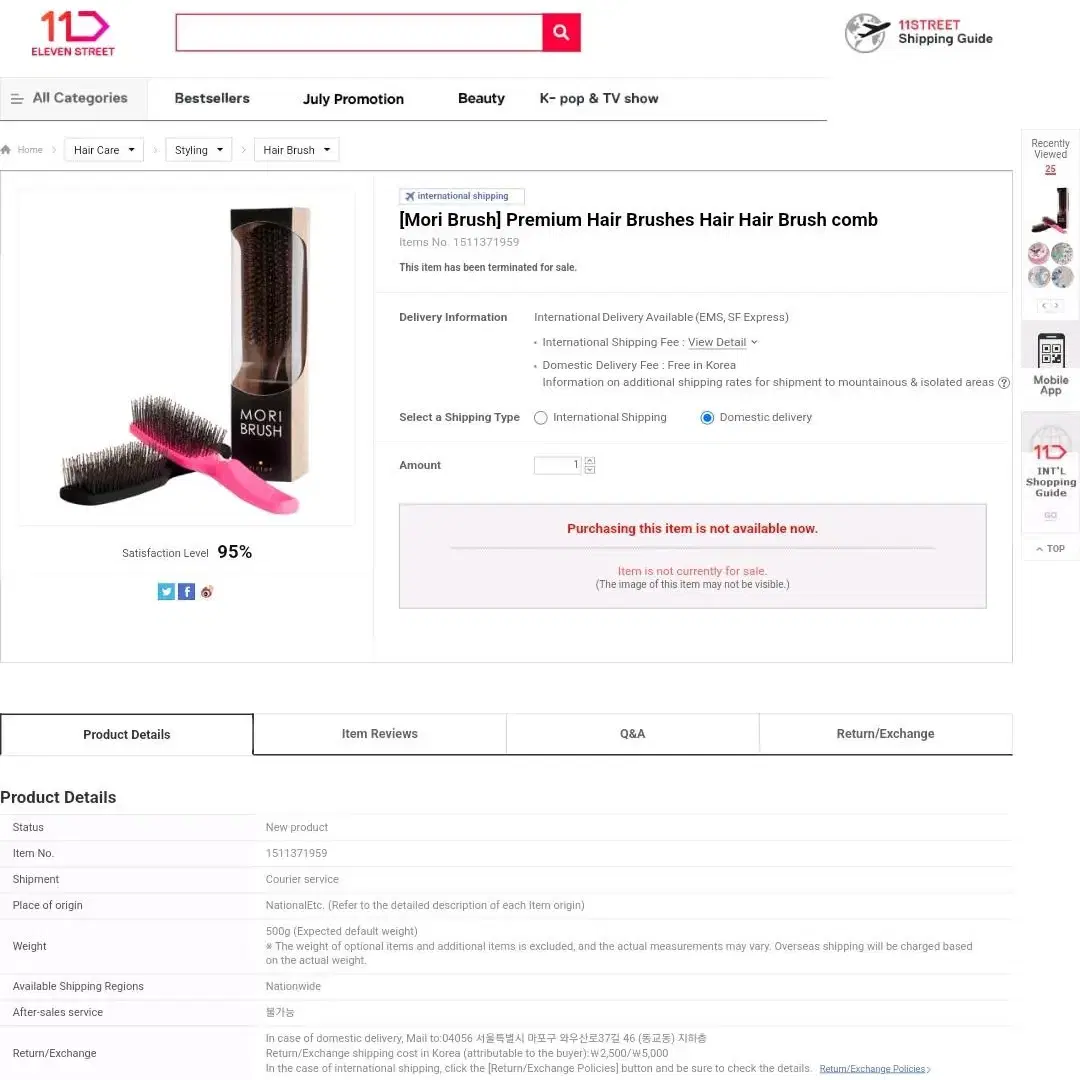The height and width of the screenshot is (1080, 1080).
Task: Share product on Twitter
Action: (166, 592)
